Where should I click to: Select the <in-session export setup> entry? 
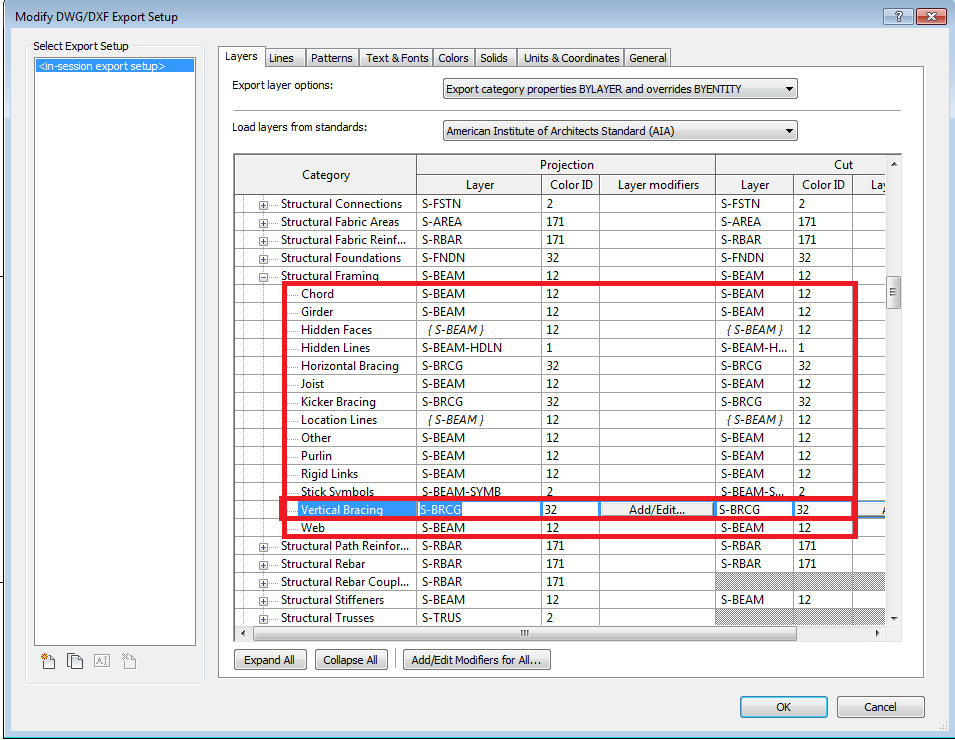tap(115, 66)
